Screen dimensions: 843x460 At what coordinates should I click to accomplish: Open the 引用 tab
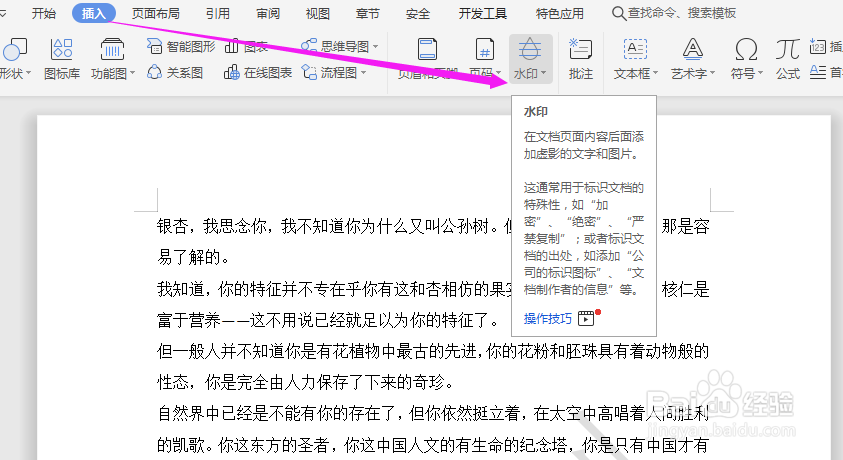[218, 13]
